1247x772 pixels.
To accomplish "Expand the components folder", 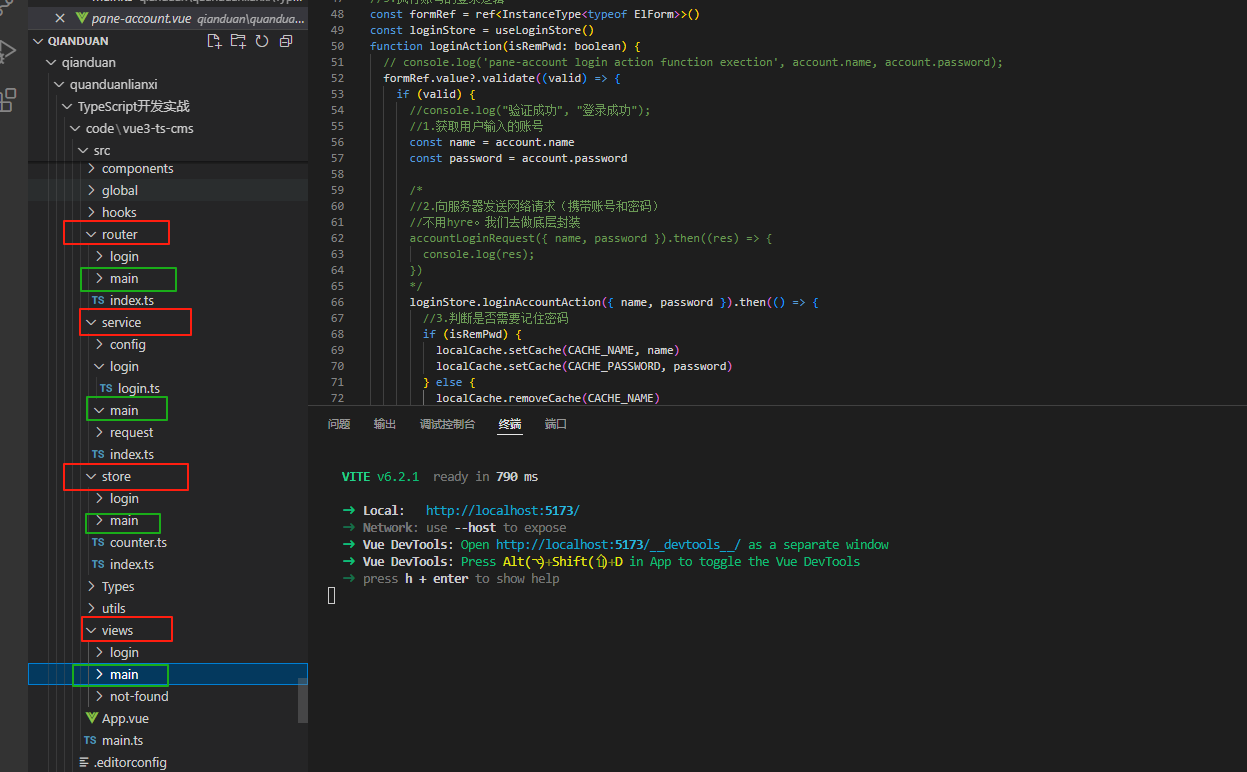I will (x=92, y=168).
